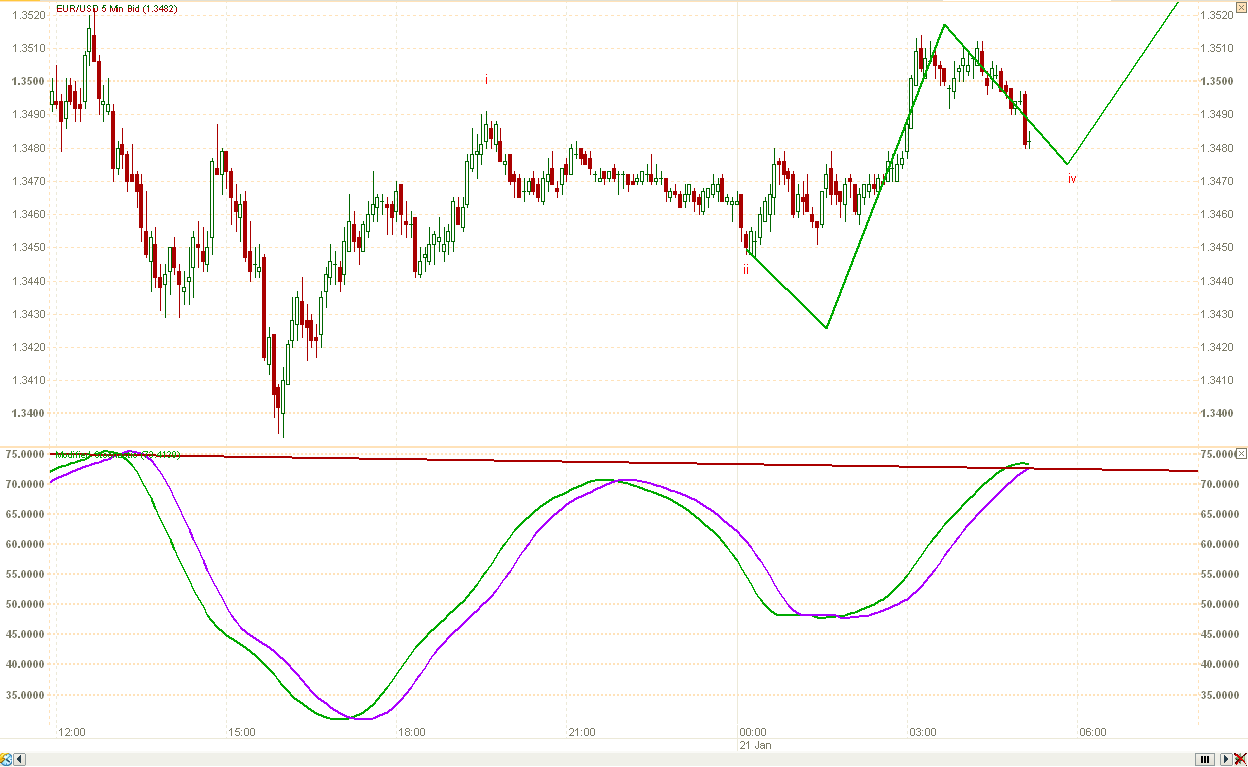Click the red wave label 'i'
Viewport: 1248px width, 767px height.
coord(487,79)
